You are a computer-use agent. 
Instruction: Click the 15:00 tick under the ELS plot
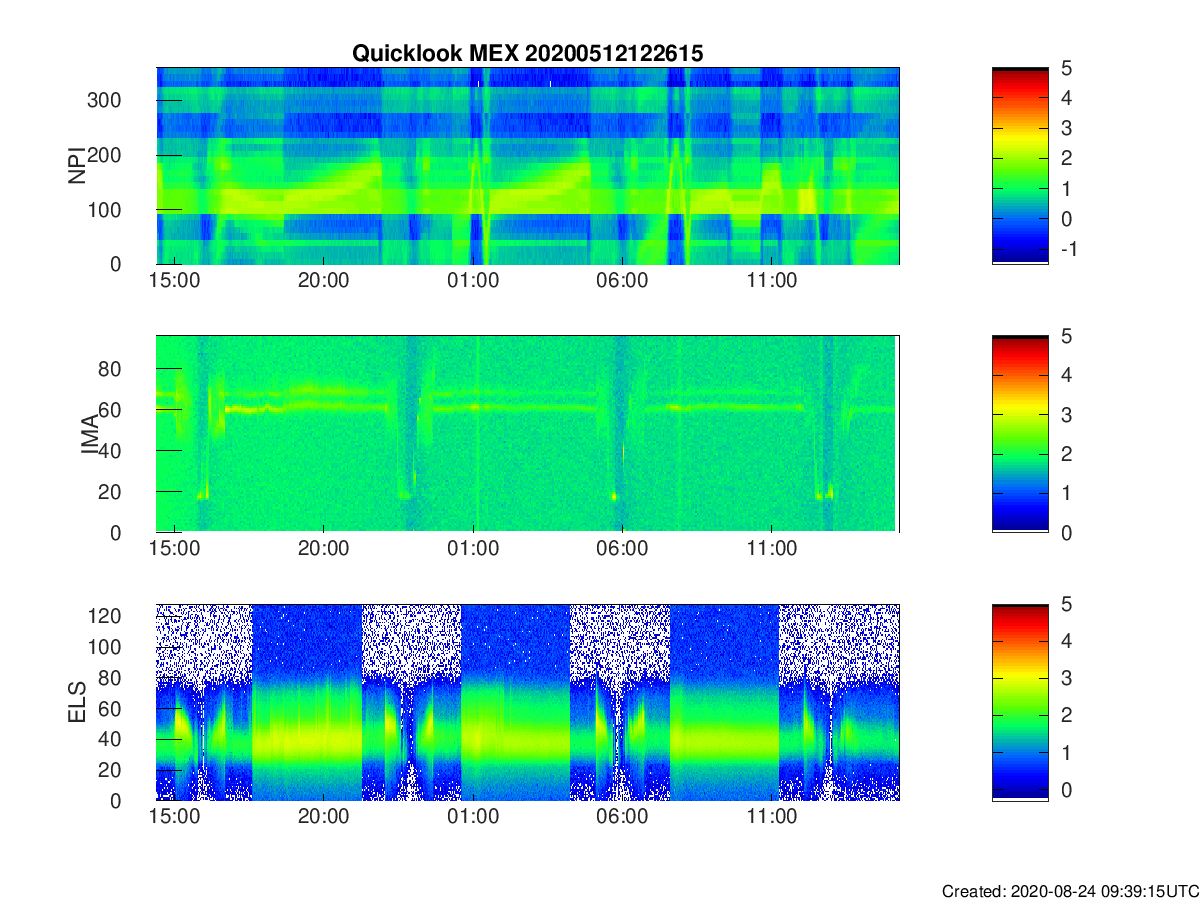[174, 817]
